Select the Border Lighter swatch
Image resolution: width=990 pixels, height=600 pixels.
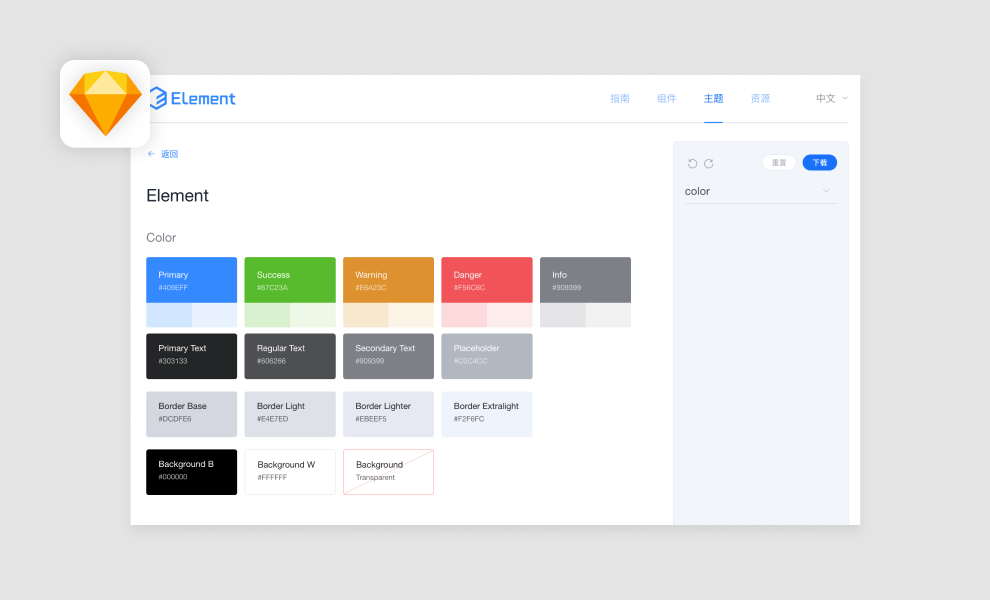[388, 414]
